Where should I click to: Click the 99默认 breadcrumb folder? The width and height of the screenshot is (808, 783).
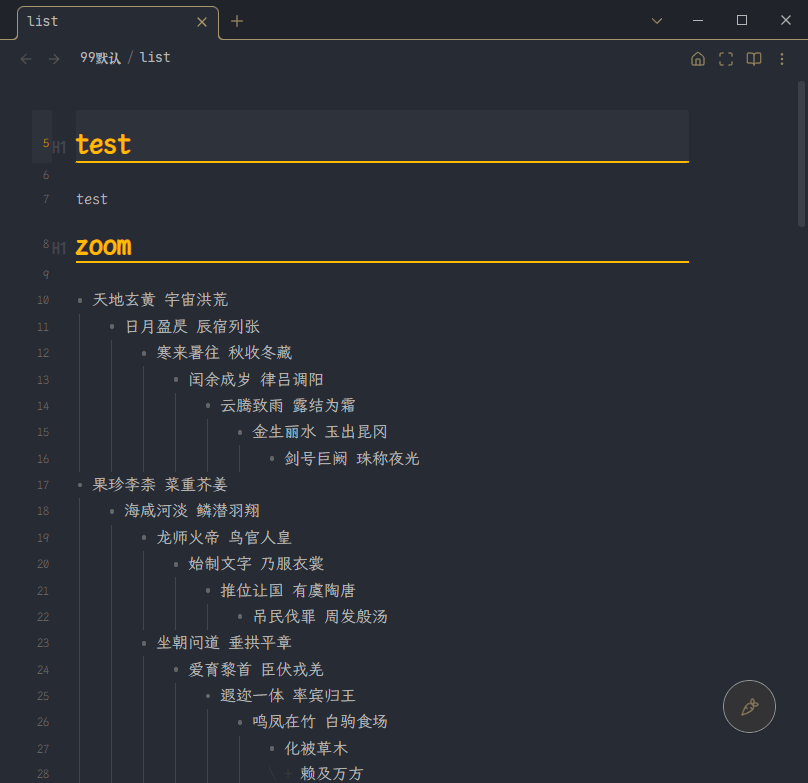(x=100, y=58)
